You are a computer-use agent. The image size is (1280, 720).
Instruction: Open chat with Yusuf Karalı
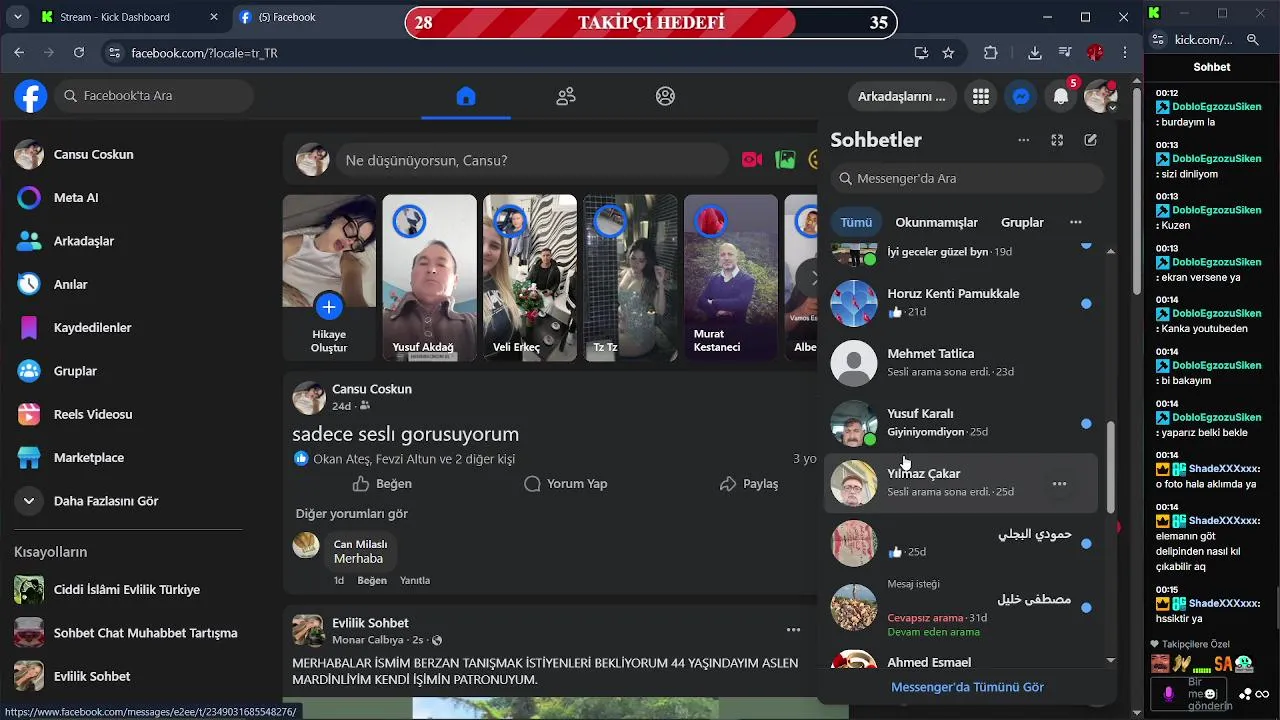click(x=961, y=423)
